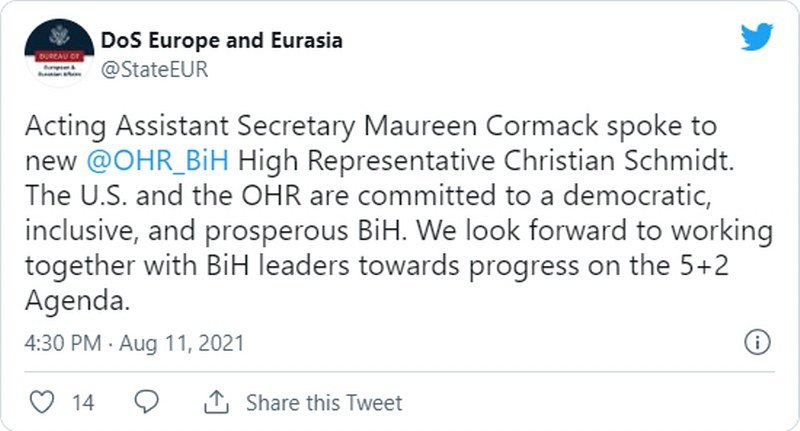
Task: Click the @StateEUR handle
Action: (154, 69)
